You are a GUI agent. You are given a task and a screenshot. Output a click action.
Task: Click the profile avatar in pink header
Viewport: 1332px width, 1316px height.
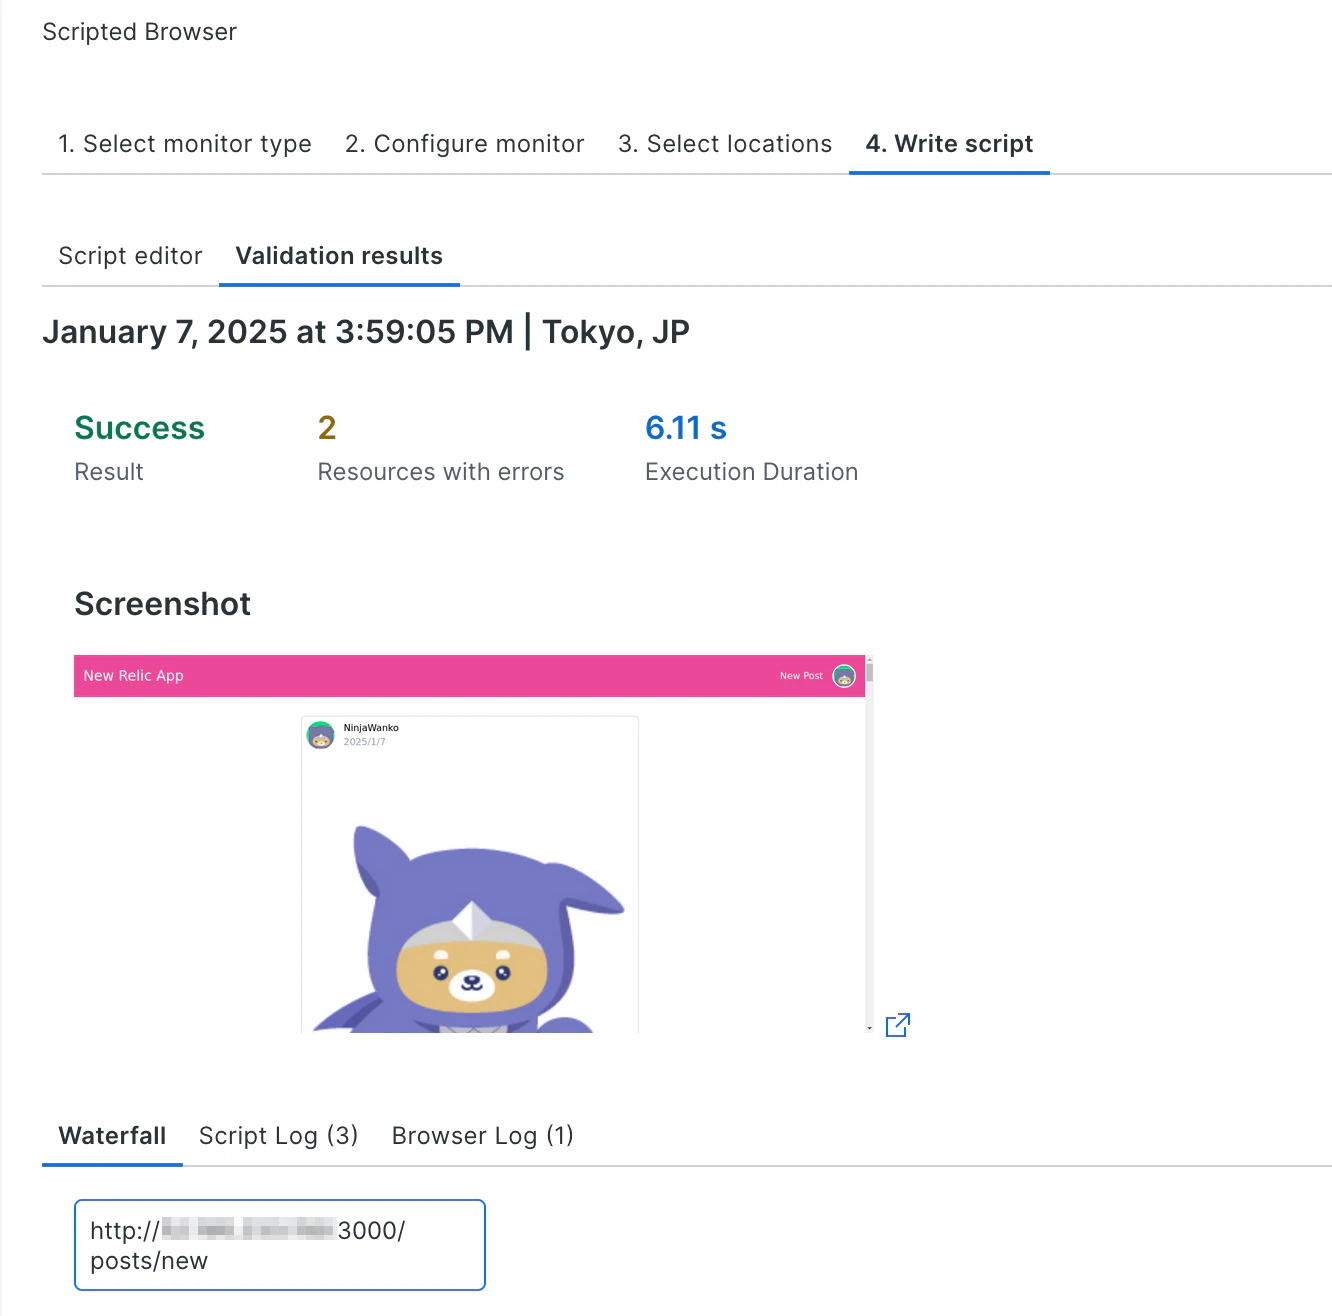coord(844,676)
